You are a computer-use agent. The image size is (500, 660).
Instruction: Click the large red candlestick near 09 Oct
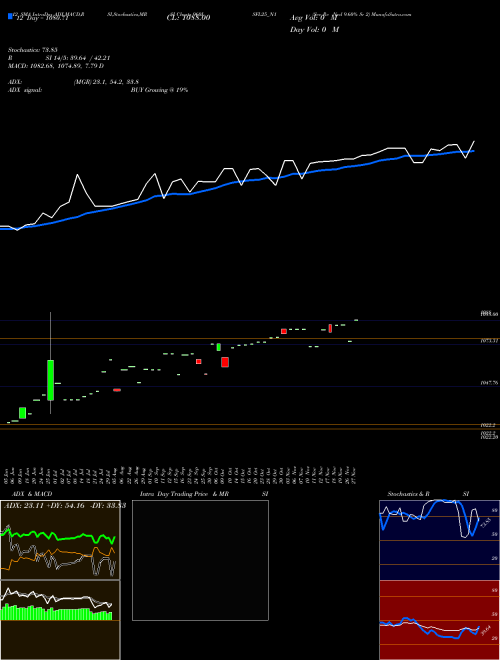click(225, 362)
